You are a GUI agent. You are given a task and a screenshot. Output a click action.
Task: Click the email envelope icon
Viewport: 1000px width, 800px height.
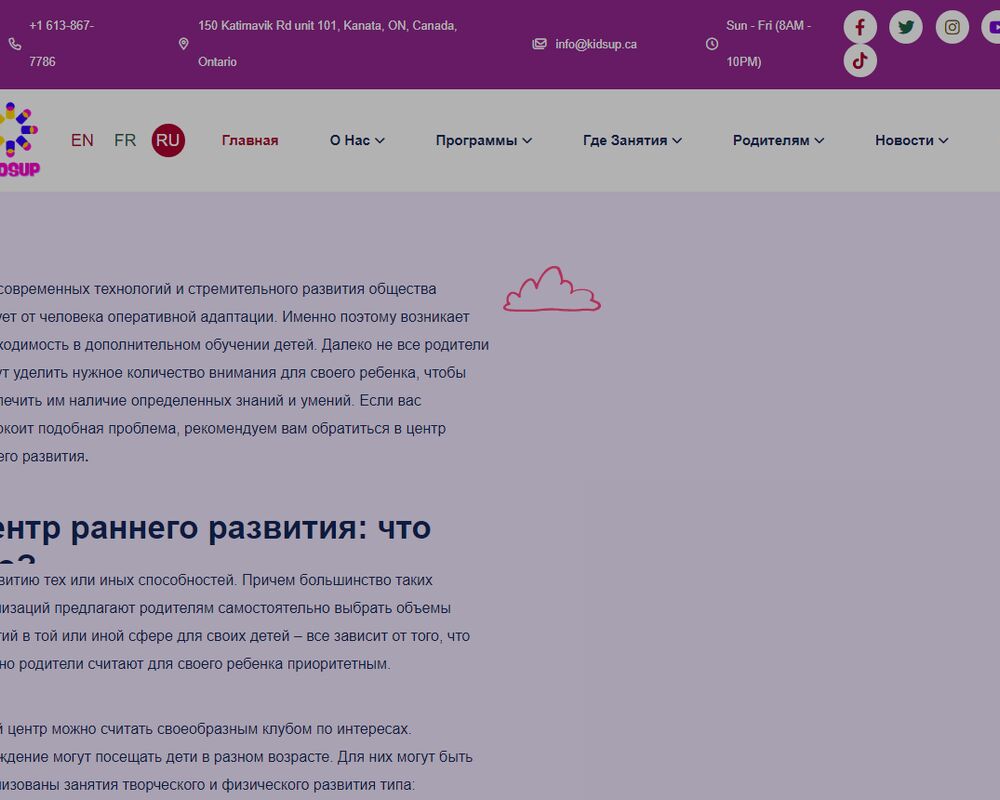point(539,44)
